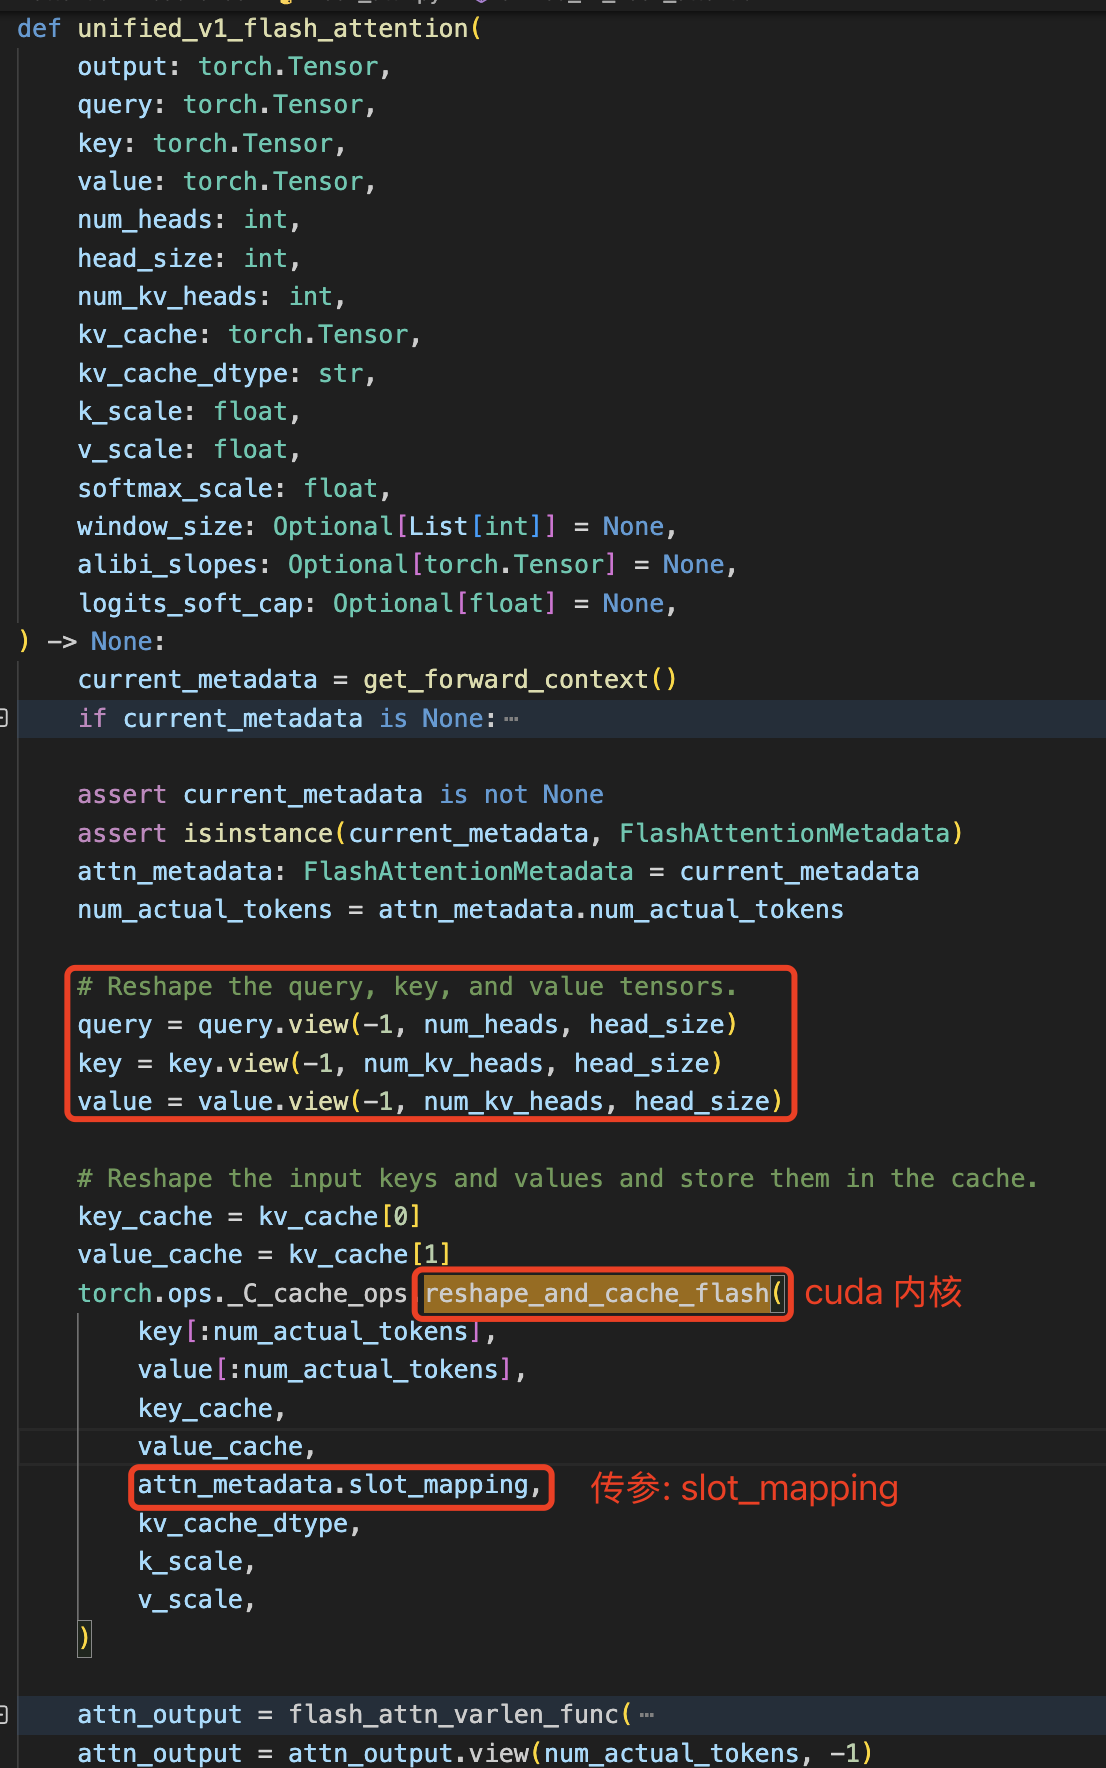The width and height of the screenshot is (1106, 1768).
Task: Click the 'value = value.view(' line
Action: click(430, 1102)
